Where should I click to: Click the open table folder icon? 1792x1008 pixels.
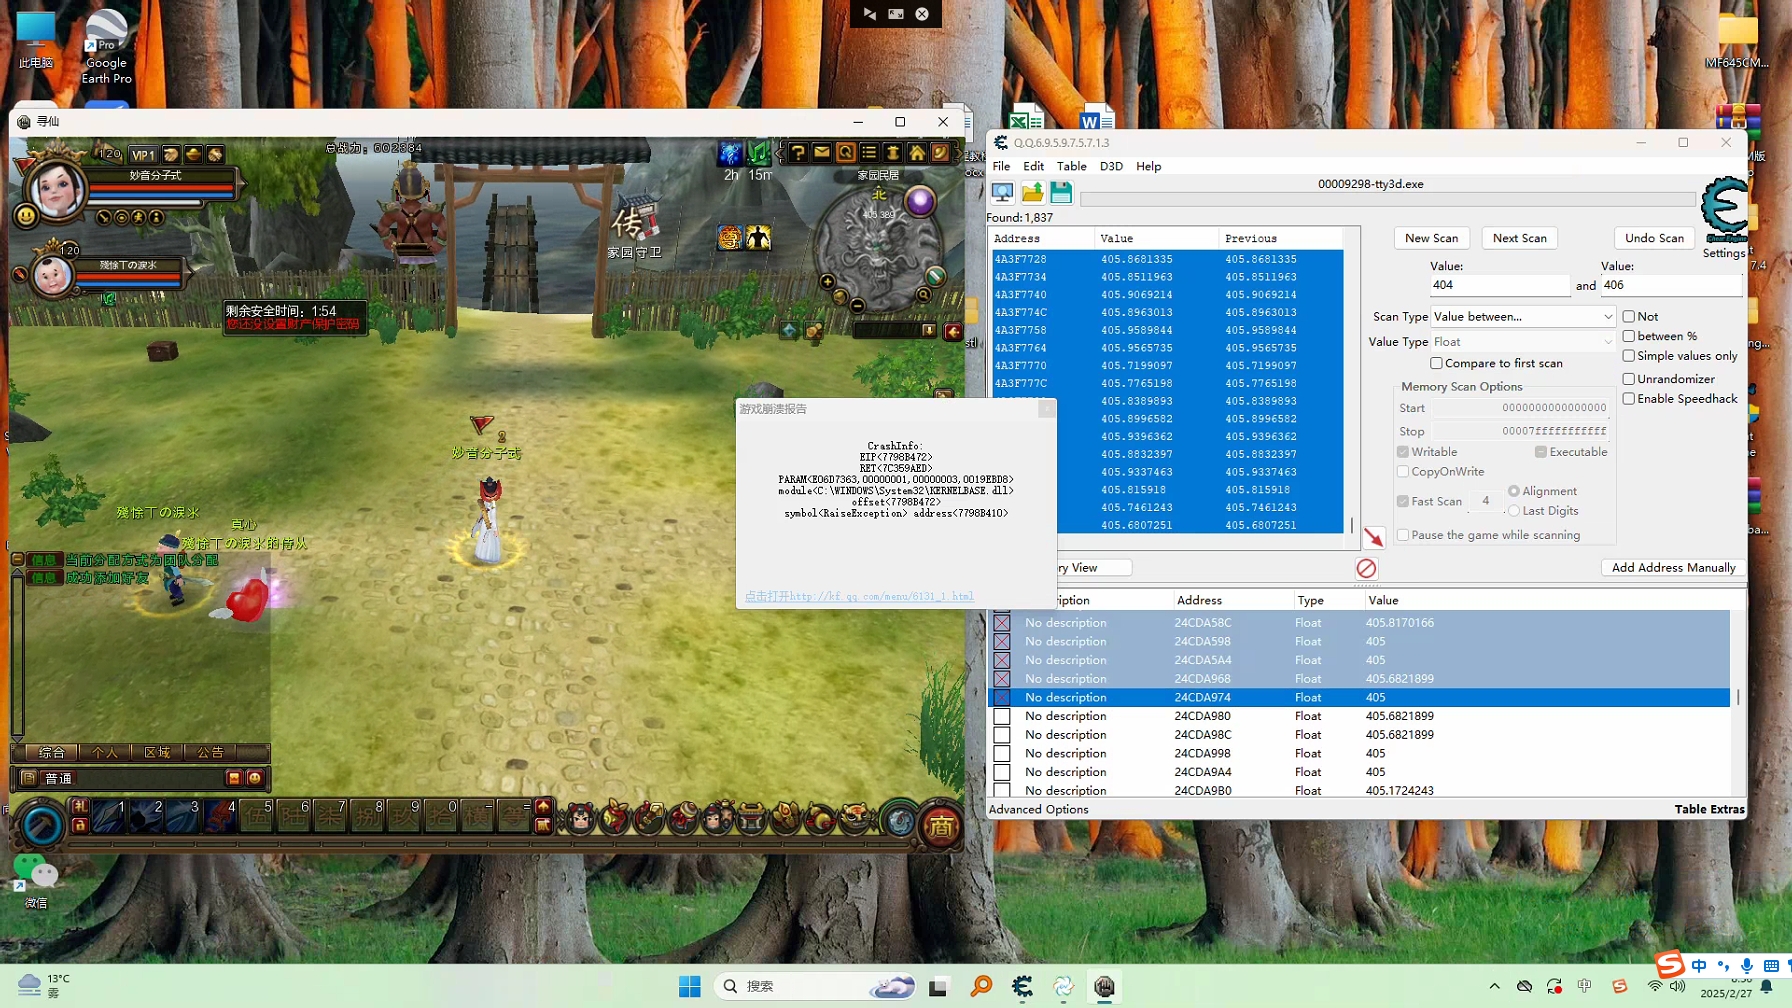[x=1032, y=192]
